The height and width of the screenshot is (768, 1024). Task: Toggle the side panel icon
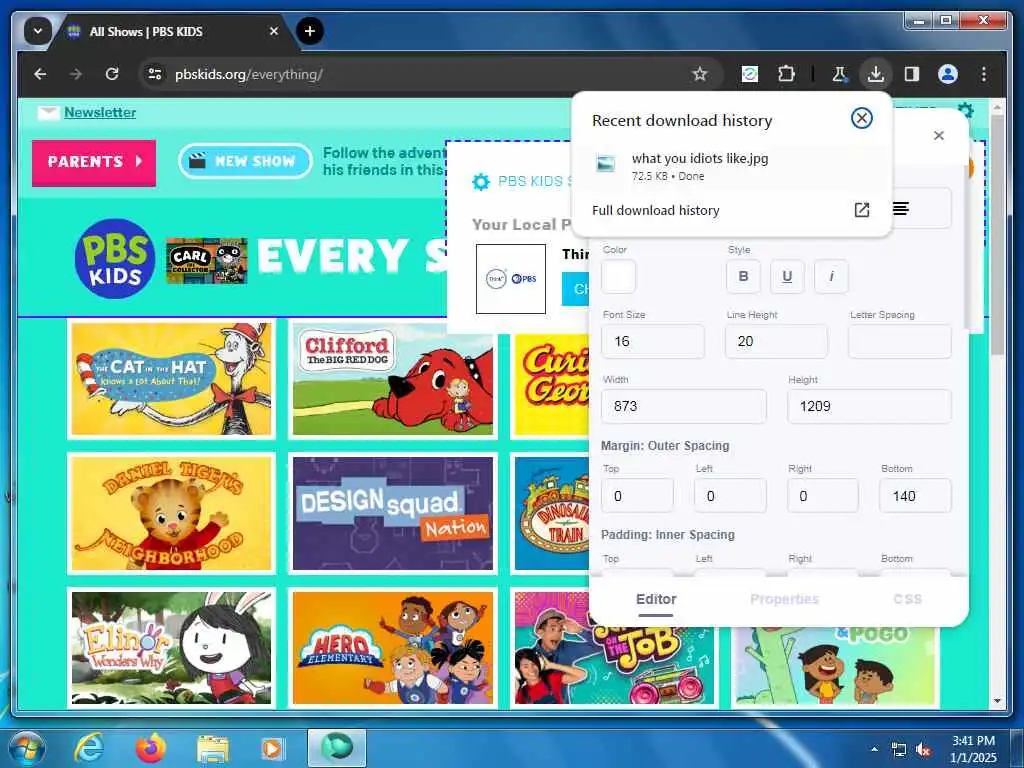pos(912,74)
